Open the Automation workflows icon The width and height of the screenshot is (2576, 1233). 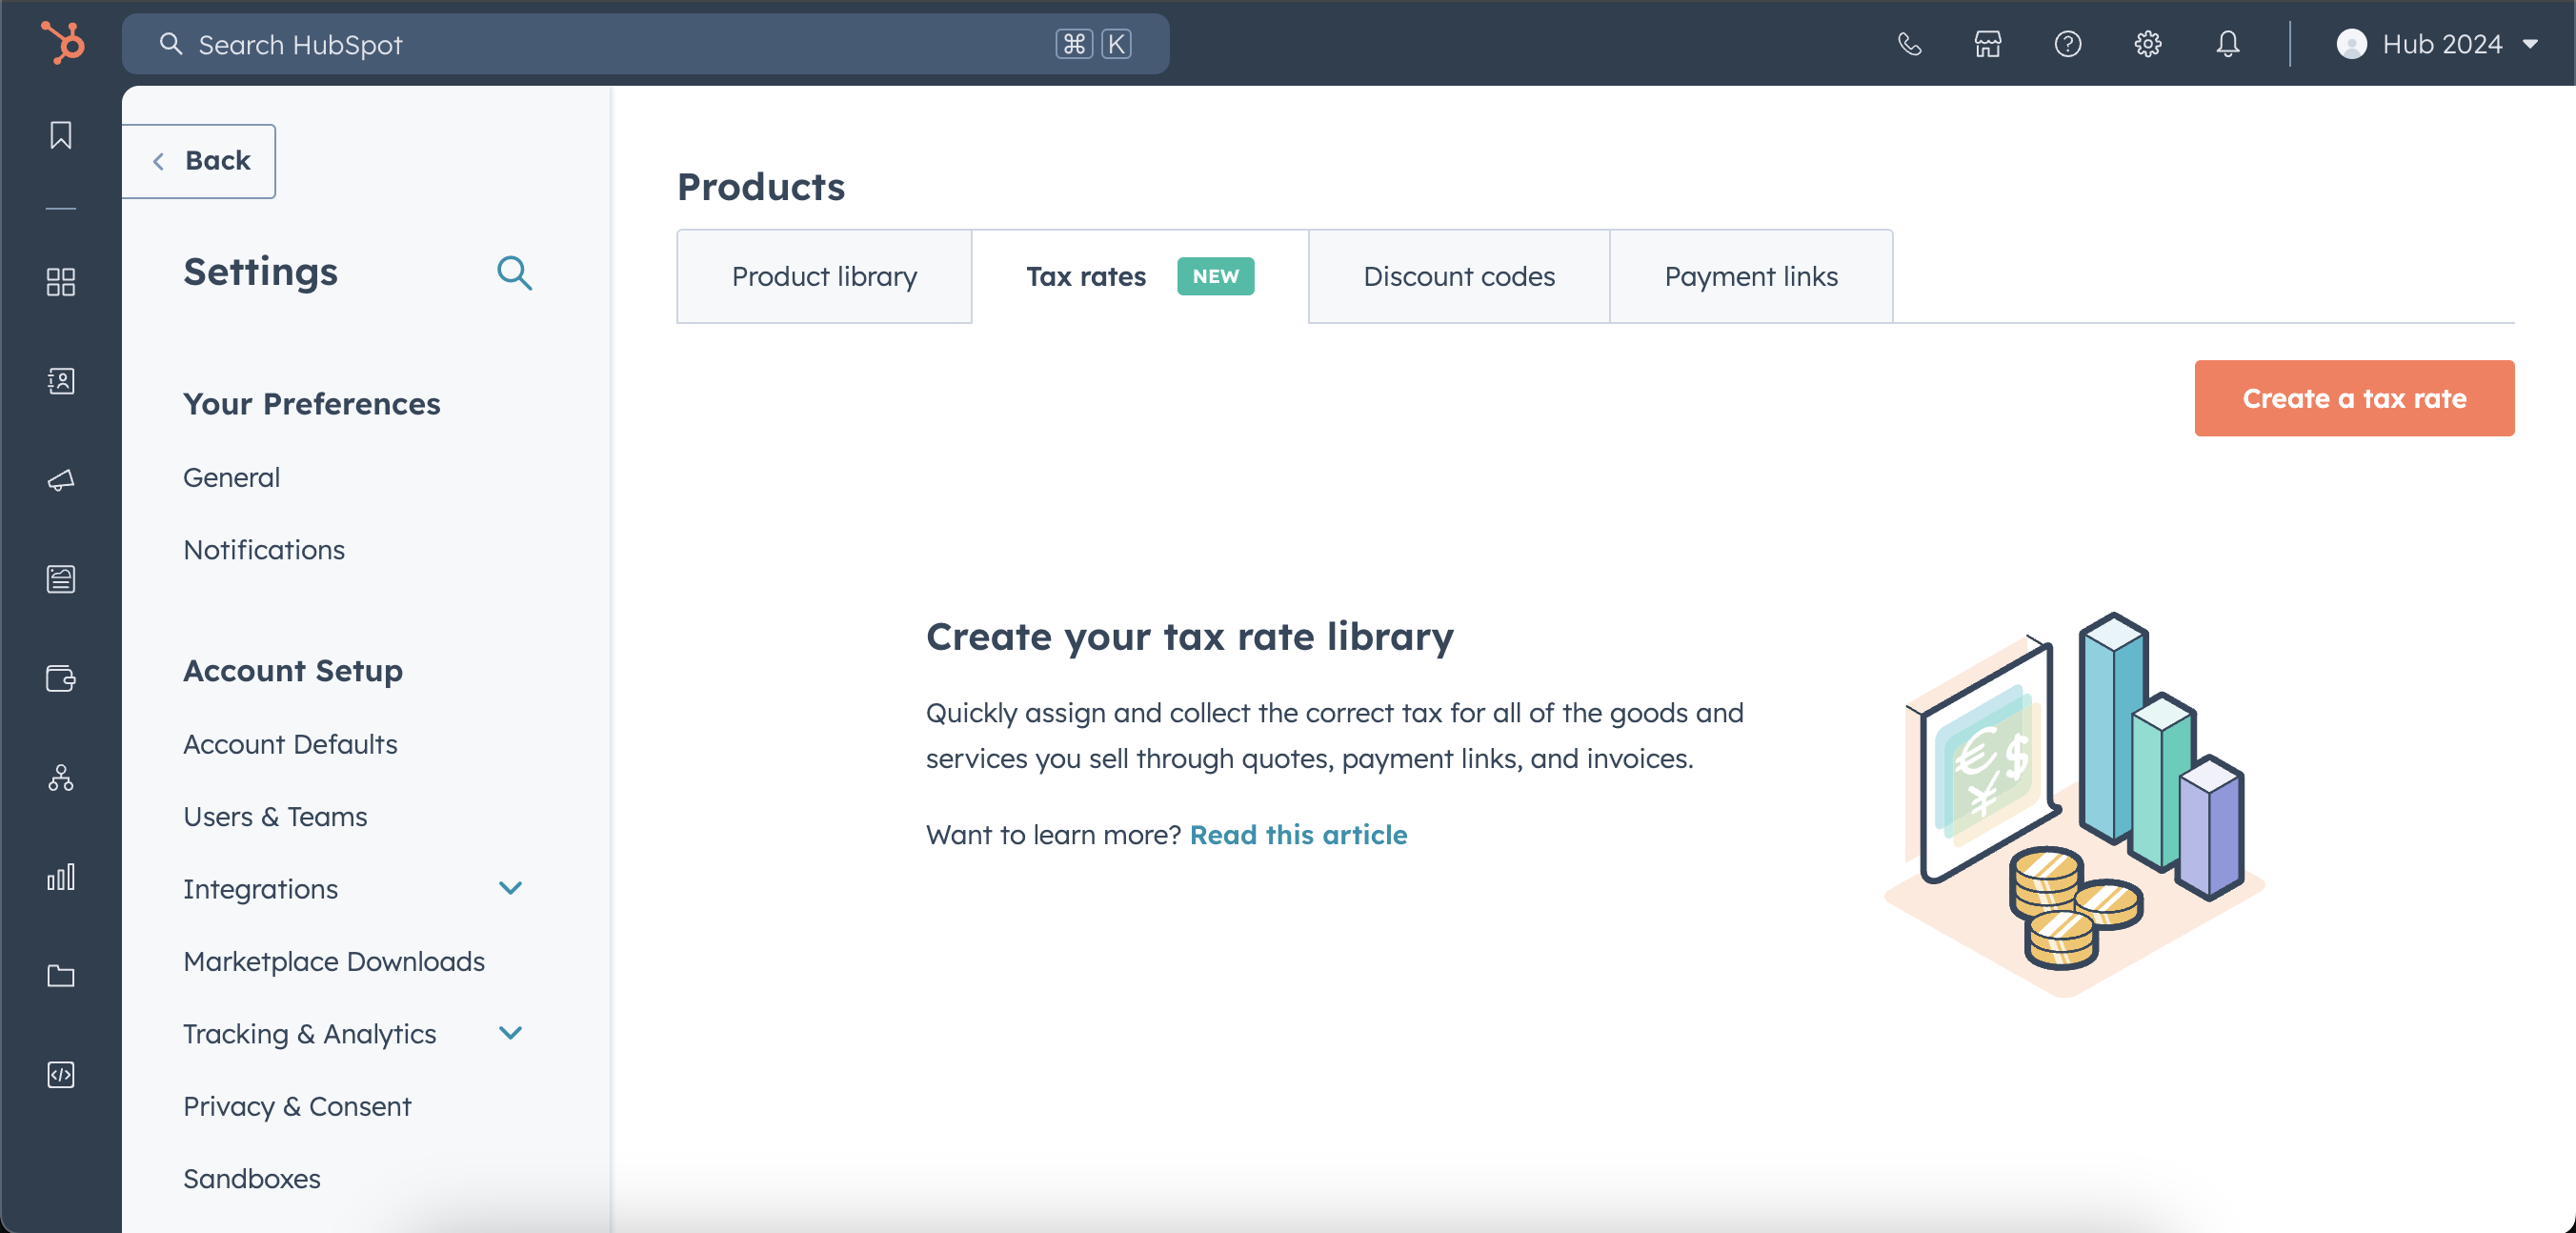point(61,777)
